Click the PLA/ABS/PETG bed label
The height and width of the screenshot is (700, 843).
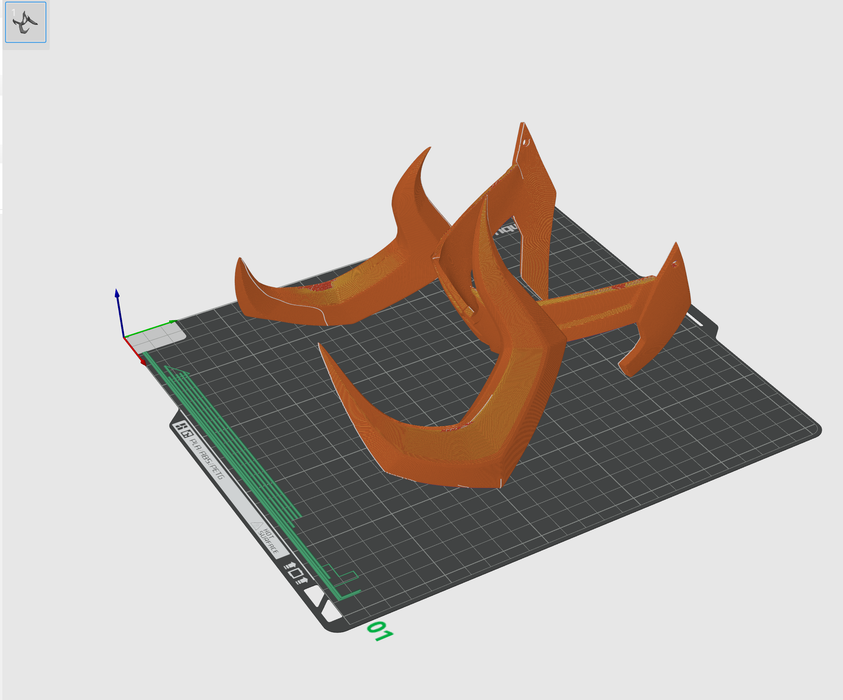(x=207, y=458)
